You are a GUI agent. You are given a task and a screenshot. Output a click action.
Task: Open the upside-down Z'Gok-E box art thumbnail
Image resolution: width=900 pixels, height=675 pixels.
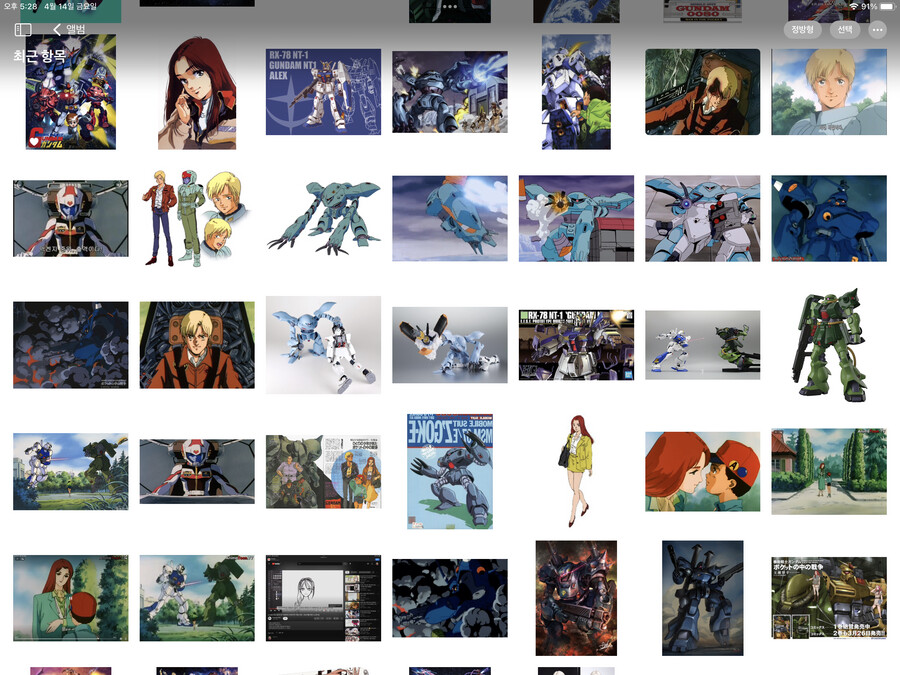coord(450,471)
